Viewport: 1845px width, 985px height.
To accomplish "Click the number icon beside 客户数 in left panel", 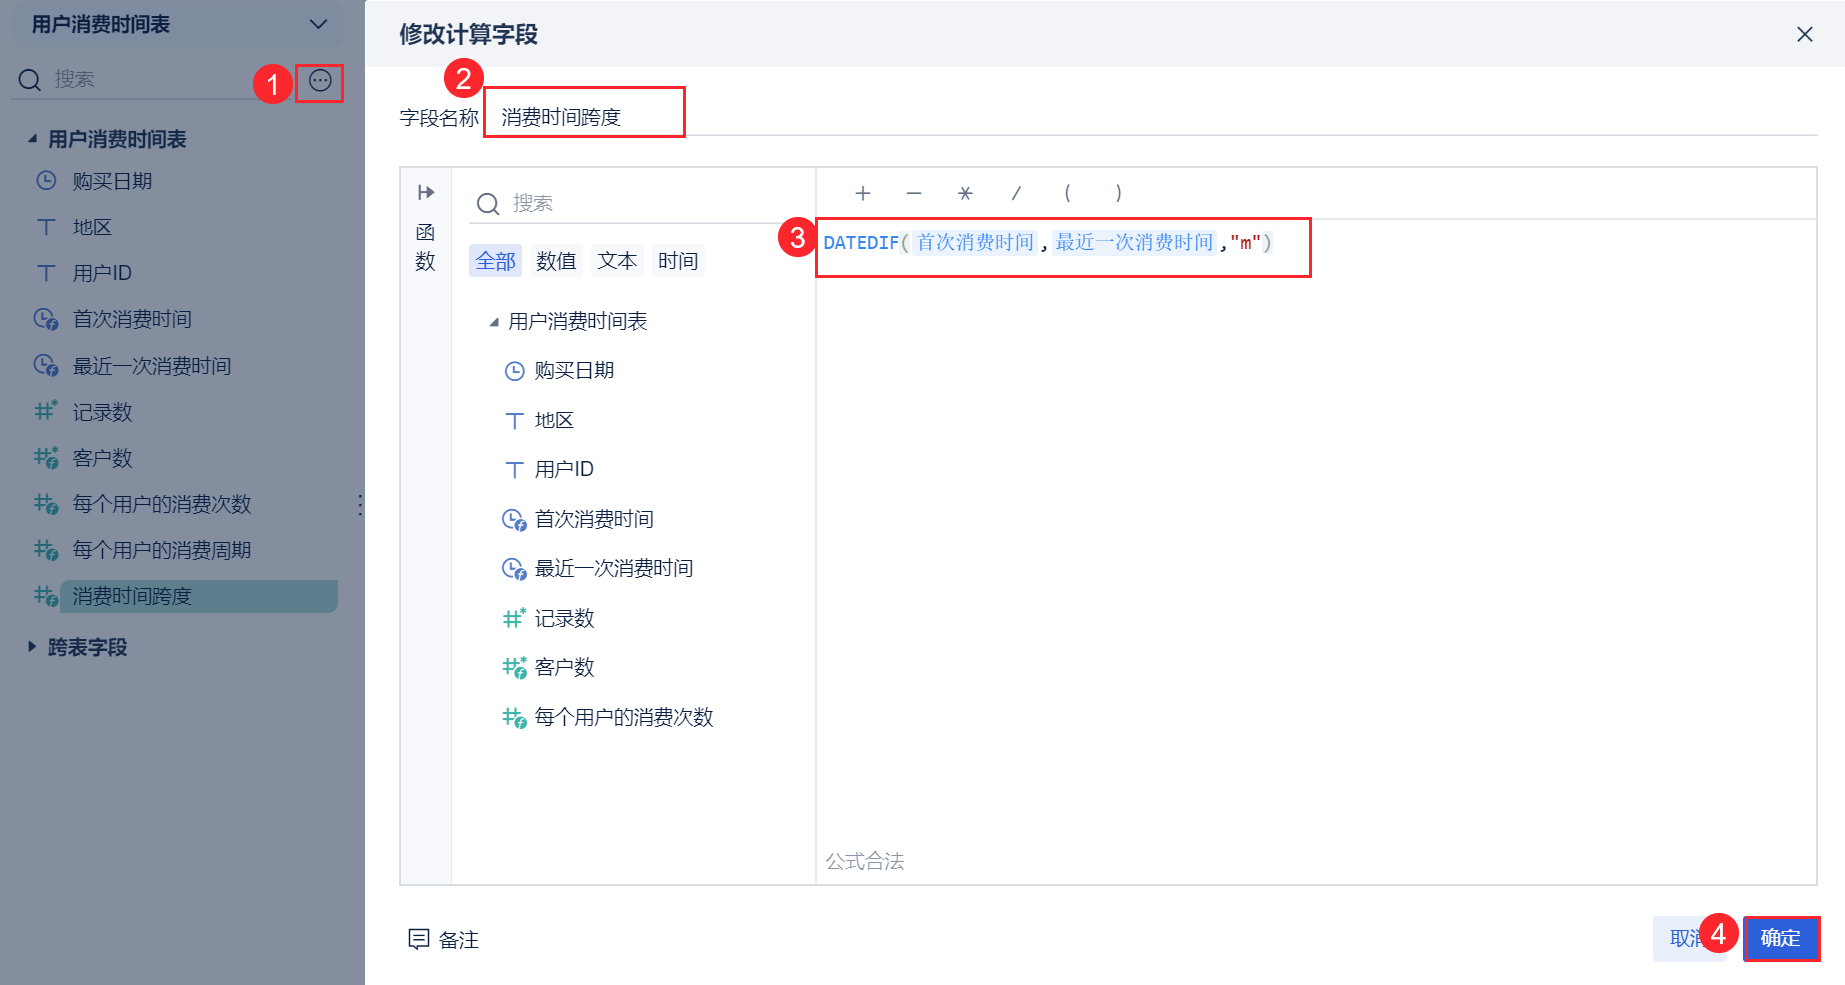I will coord(46,458).
